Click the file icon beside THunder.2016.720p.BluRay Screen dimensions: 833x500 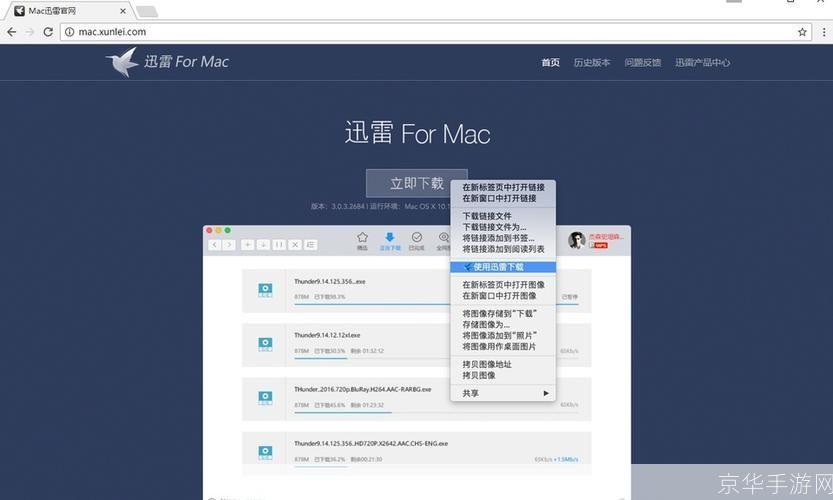click(x=265, y=397)
